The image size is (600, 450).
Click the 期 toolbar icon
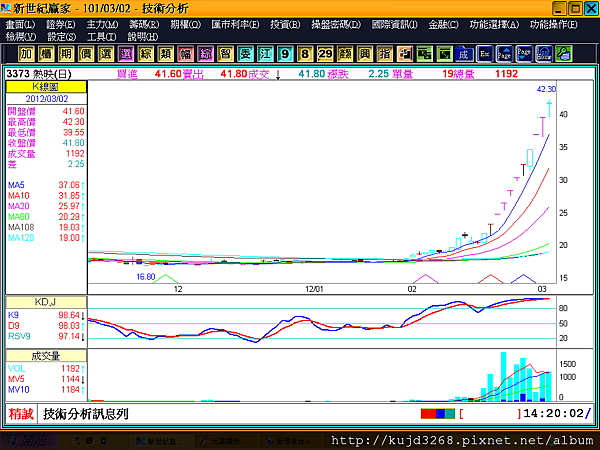(66, 54)
